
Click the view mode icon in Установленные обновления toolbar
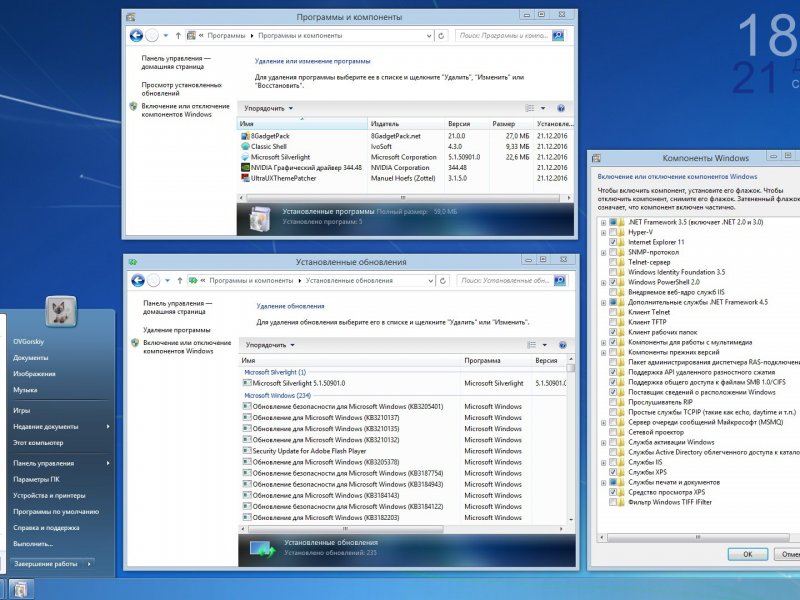532,345
